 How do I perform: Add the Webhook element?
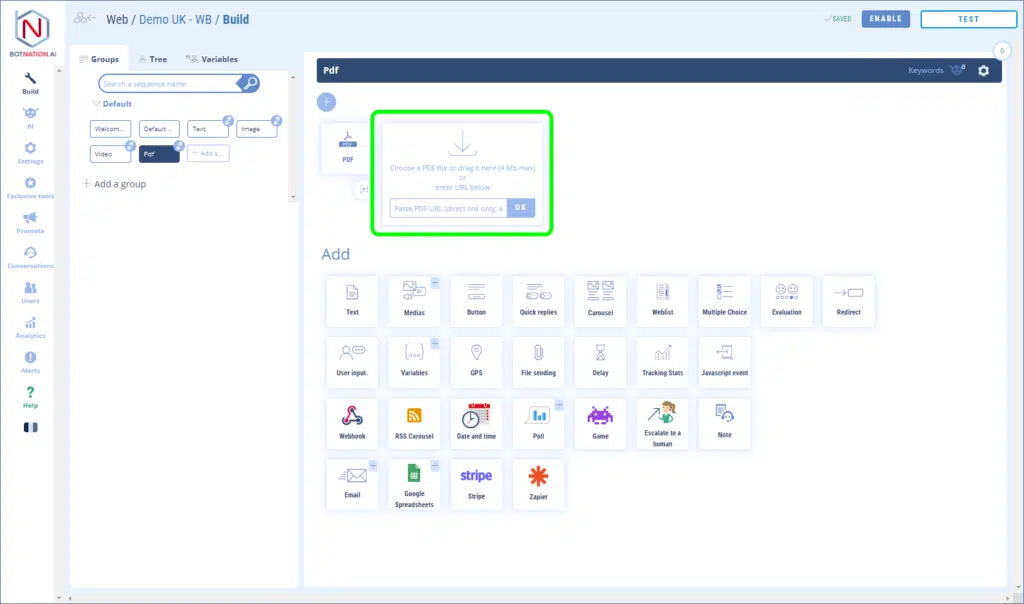coord(352,423)
